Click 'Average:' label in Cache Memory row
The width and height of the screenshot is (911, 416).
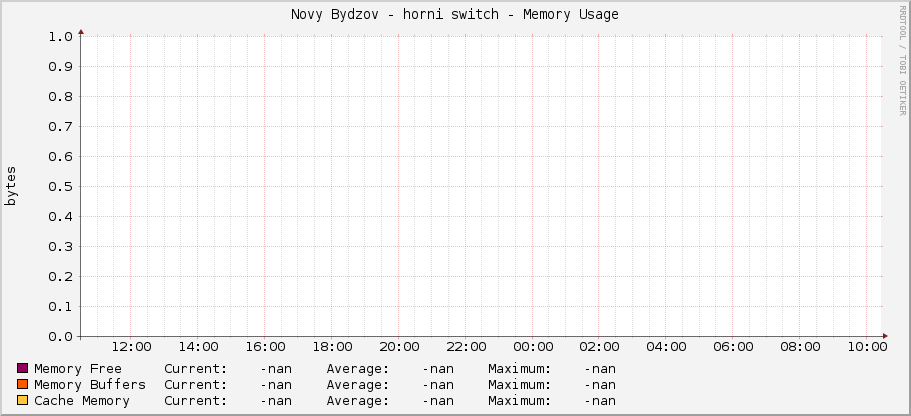358,401
